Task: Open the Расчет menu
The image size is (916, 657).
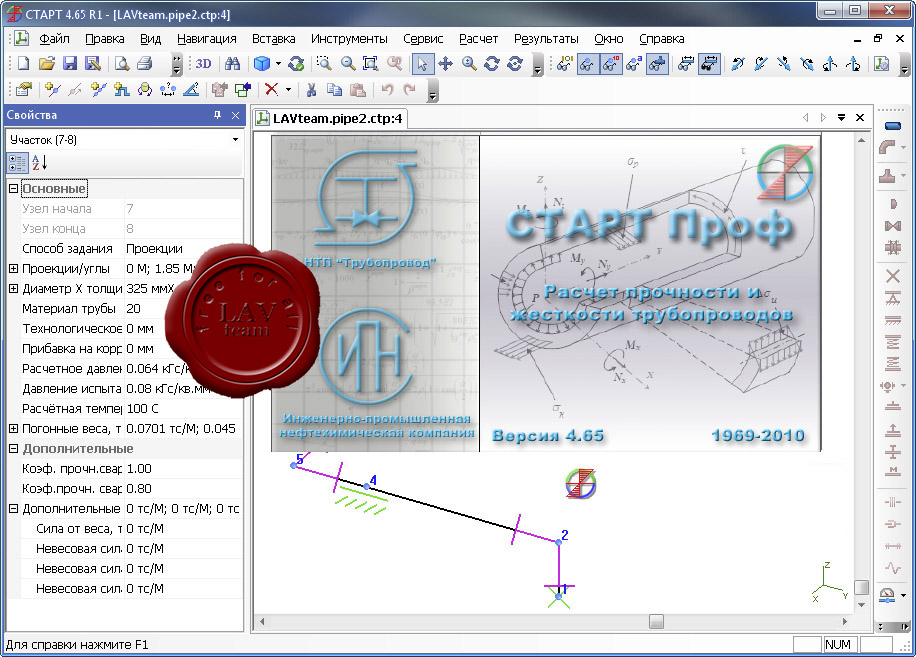Action: click(x=478, y=39)
